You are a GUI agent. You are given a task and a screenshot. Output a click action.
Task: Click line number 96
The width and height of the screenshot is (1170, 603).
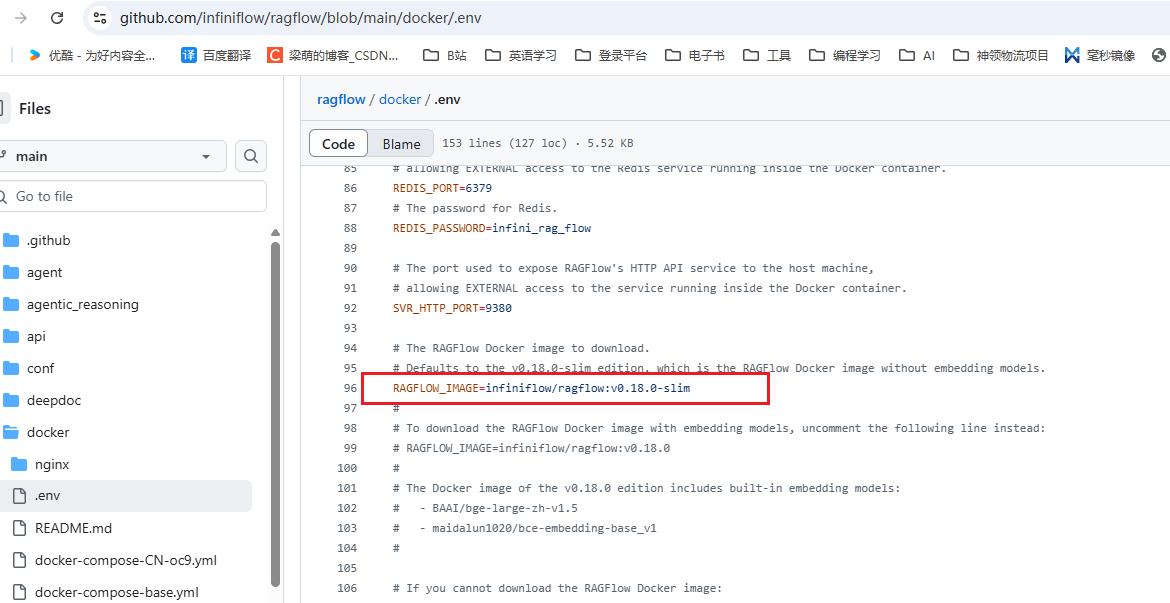click(x=350, y=388)
